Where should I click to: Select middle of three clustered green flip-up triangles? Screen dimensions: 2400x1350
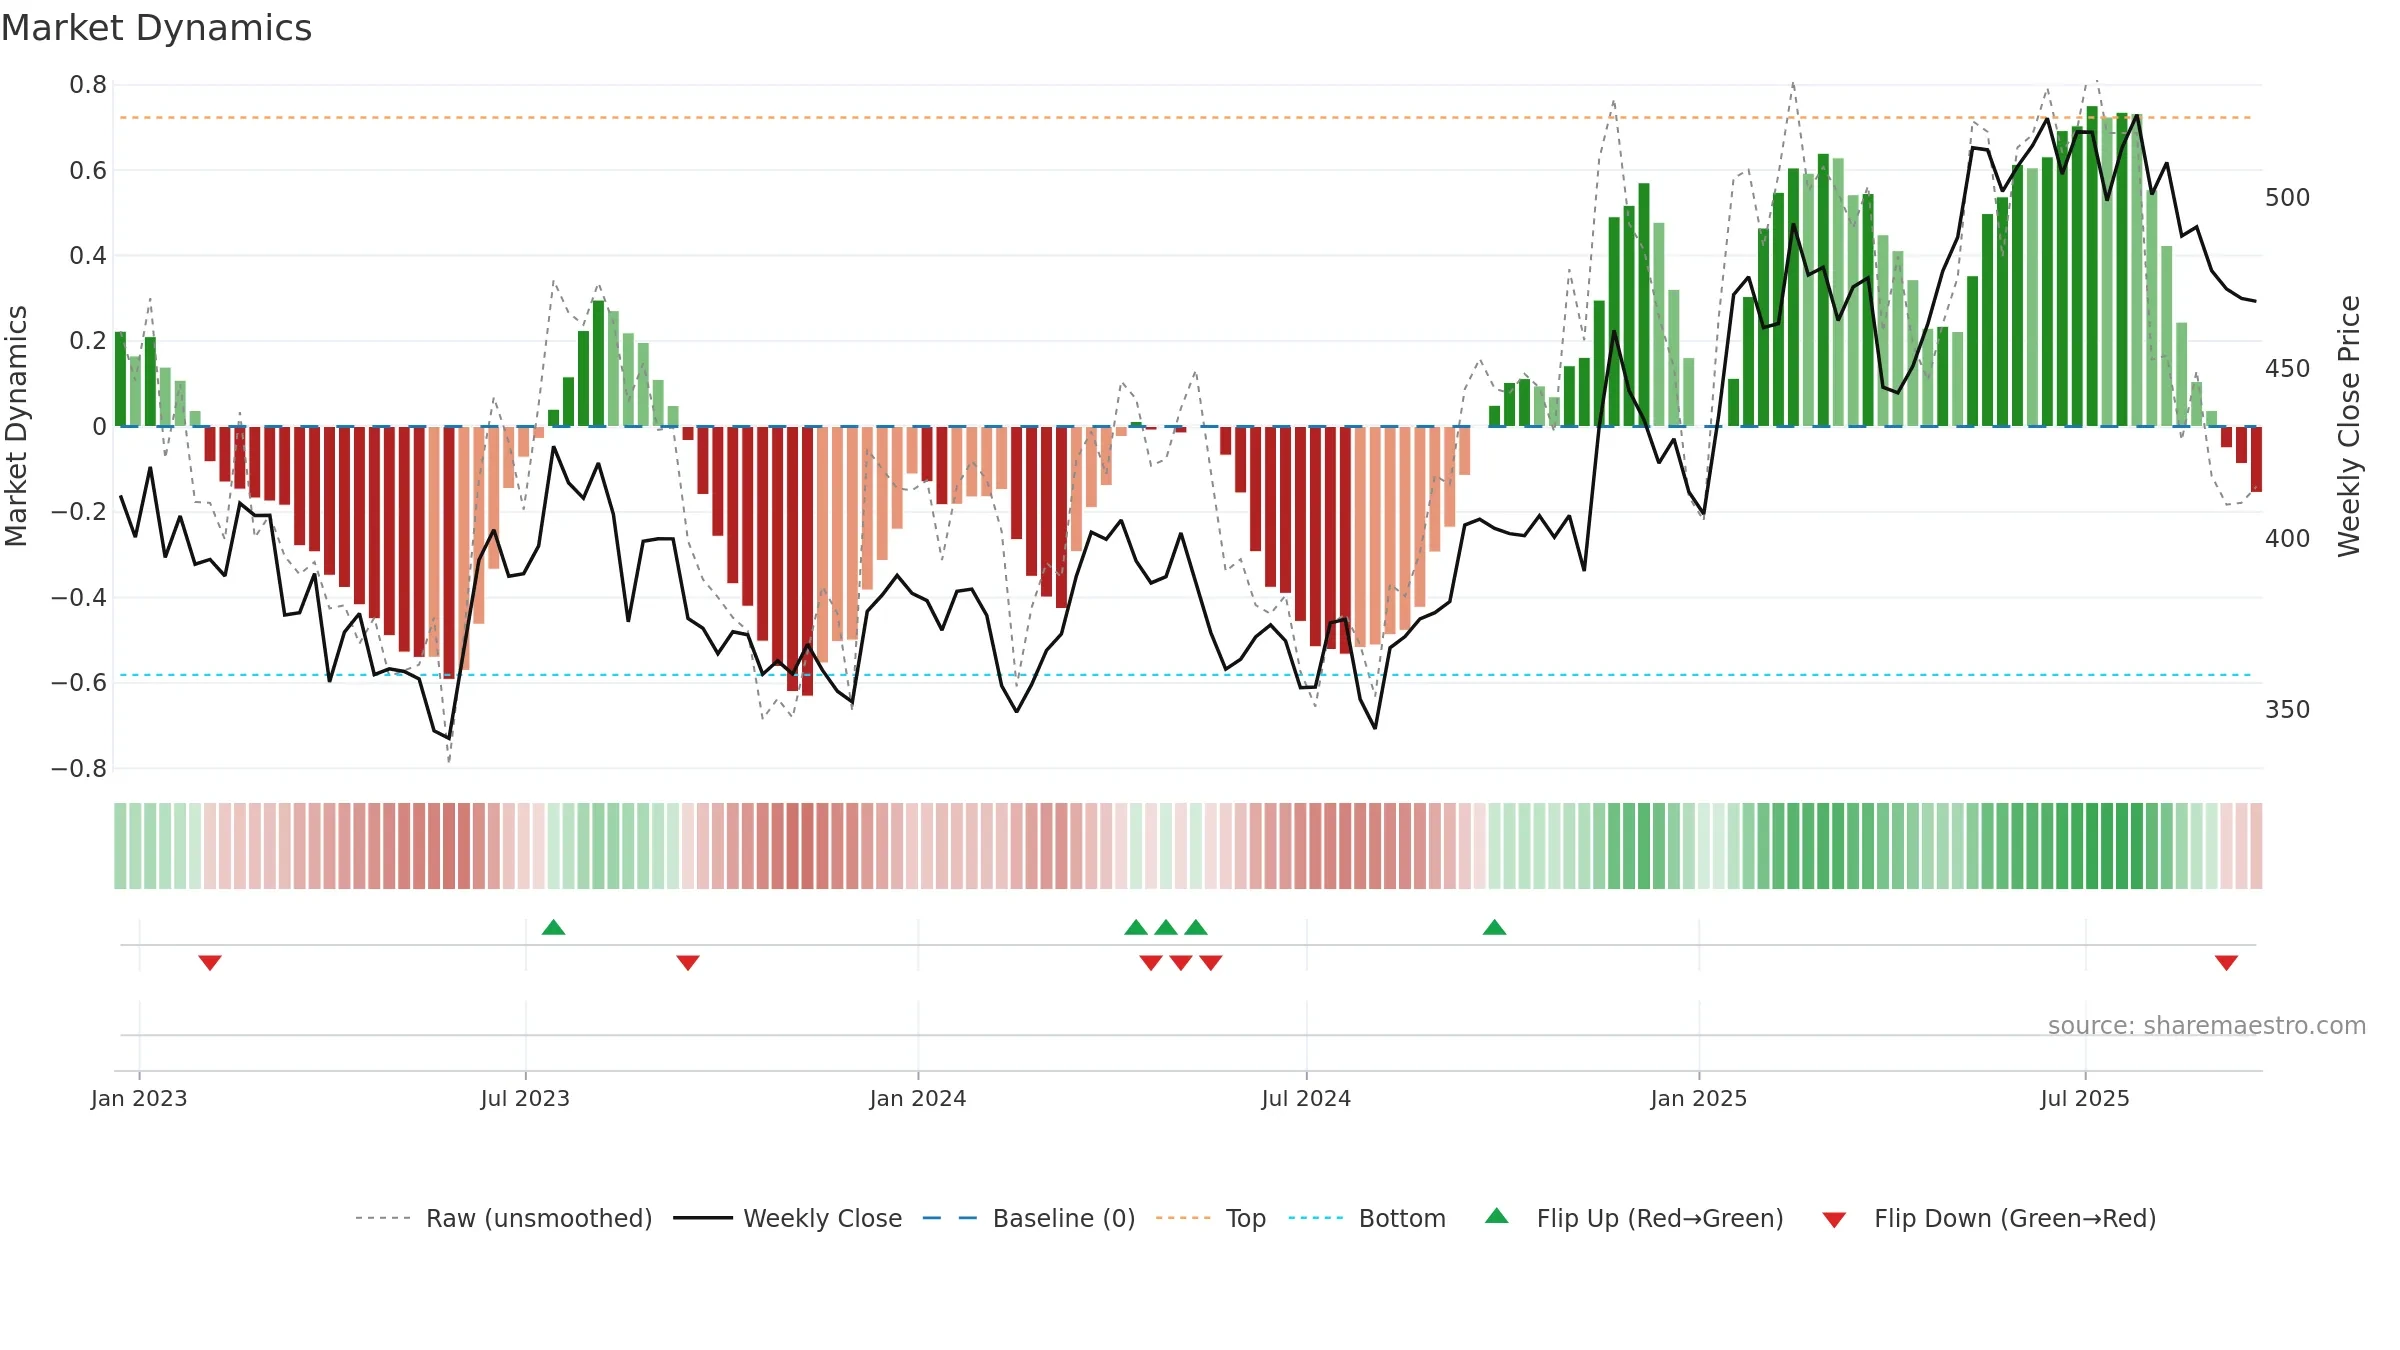click(x=1166, y=927)
